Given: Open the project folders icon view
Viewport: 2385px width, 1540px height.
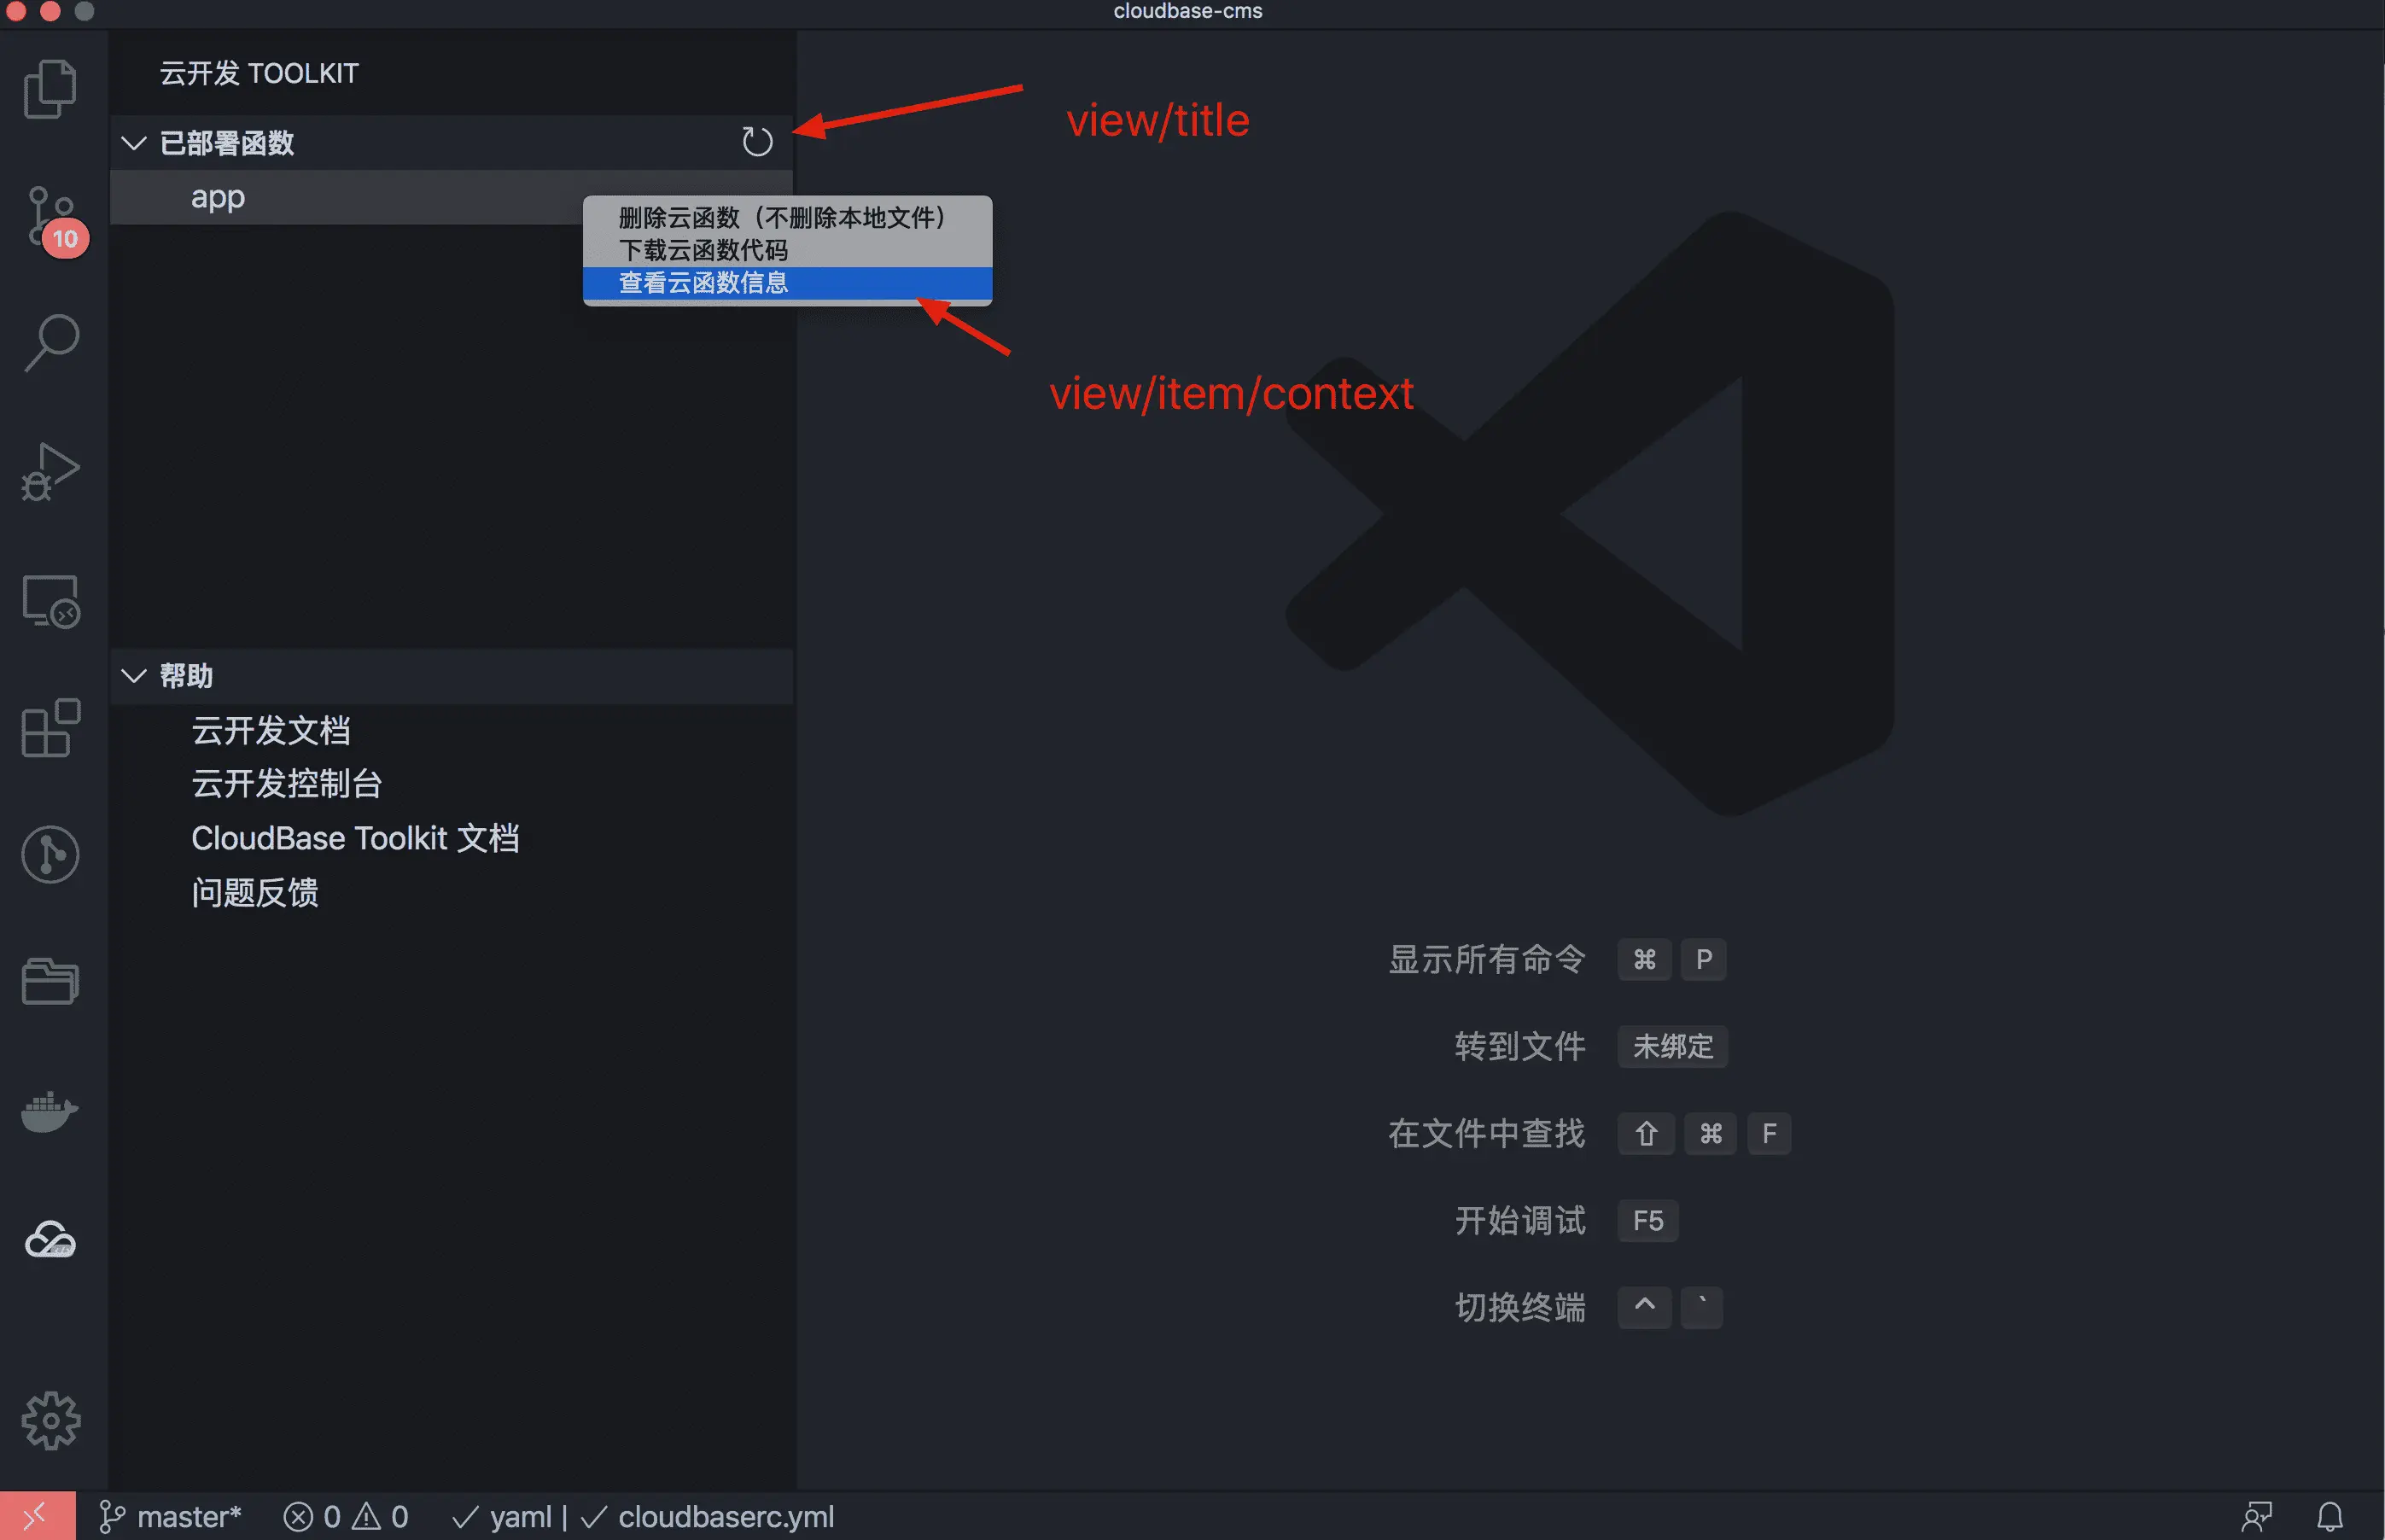Looking at the screenshot, I should [x=50, y=981].
